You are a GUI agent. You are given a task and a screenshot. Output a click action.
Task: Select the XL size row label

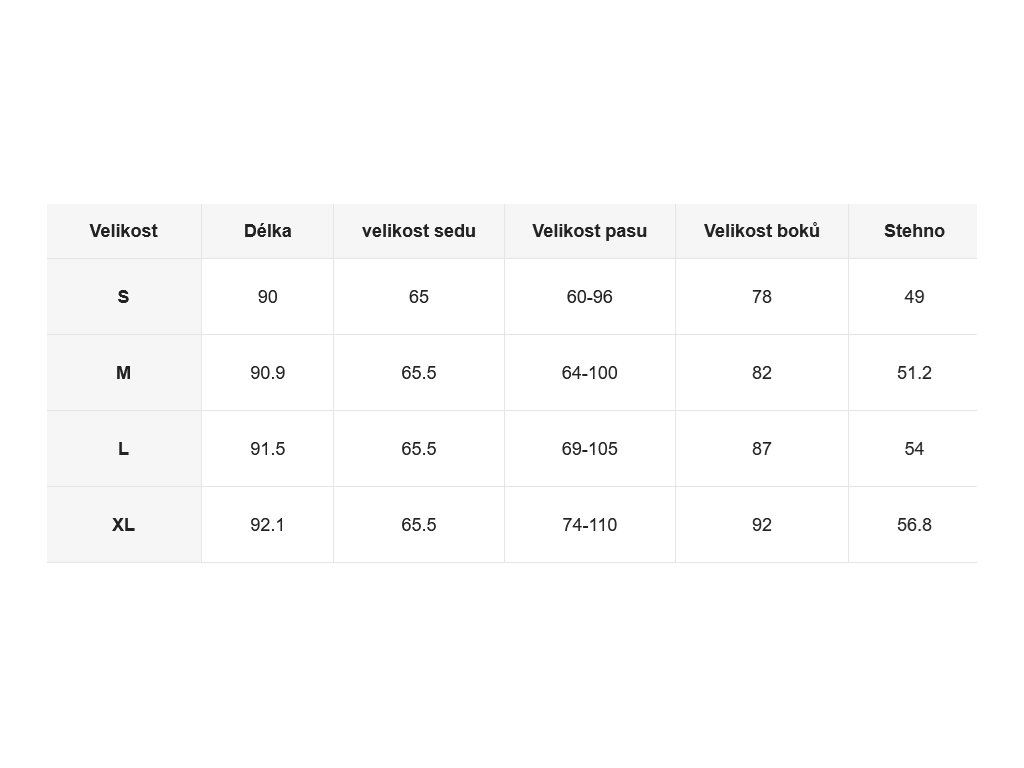[x=123, y=524]
